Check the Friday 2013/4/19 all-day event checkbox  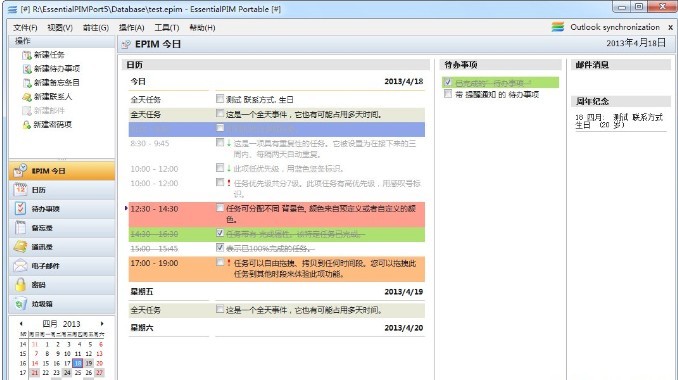[x=220, y=309]
